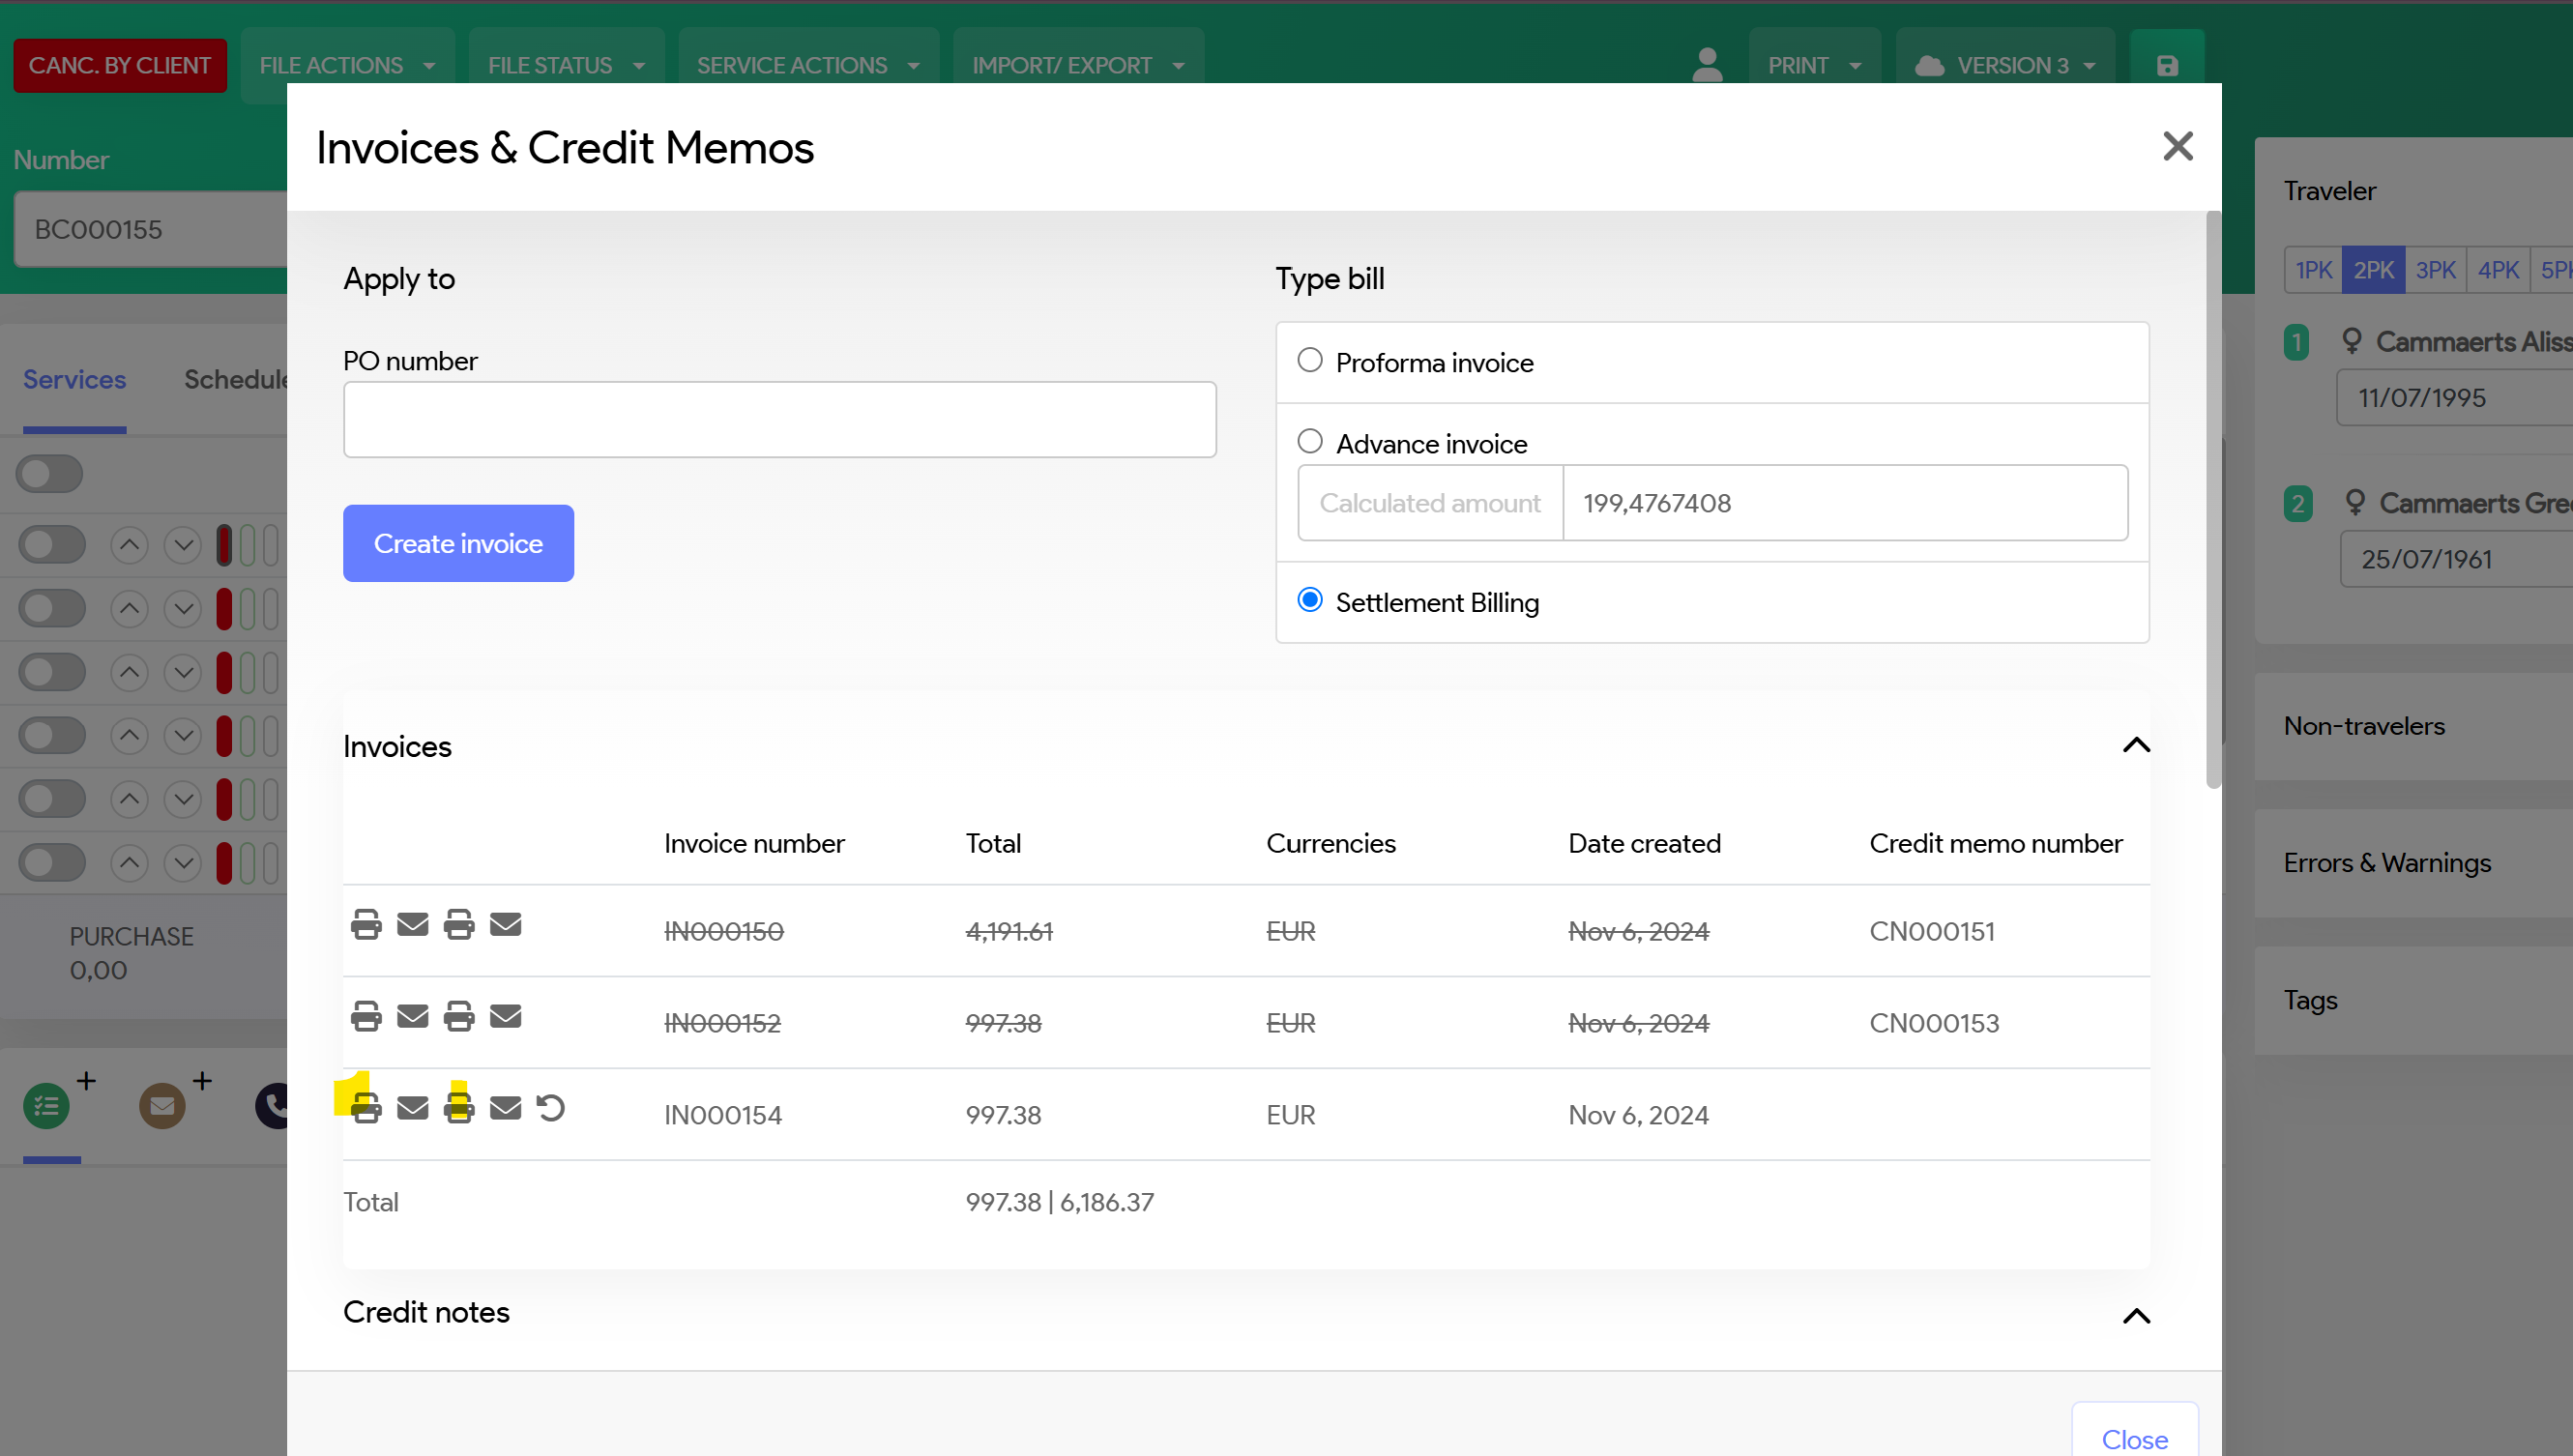Collapse the Credit notes section chevron
2573x1456 pixels.
[2136, 1316]
